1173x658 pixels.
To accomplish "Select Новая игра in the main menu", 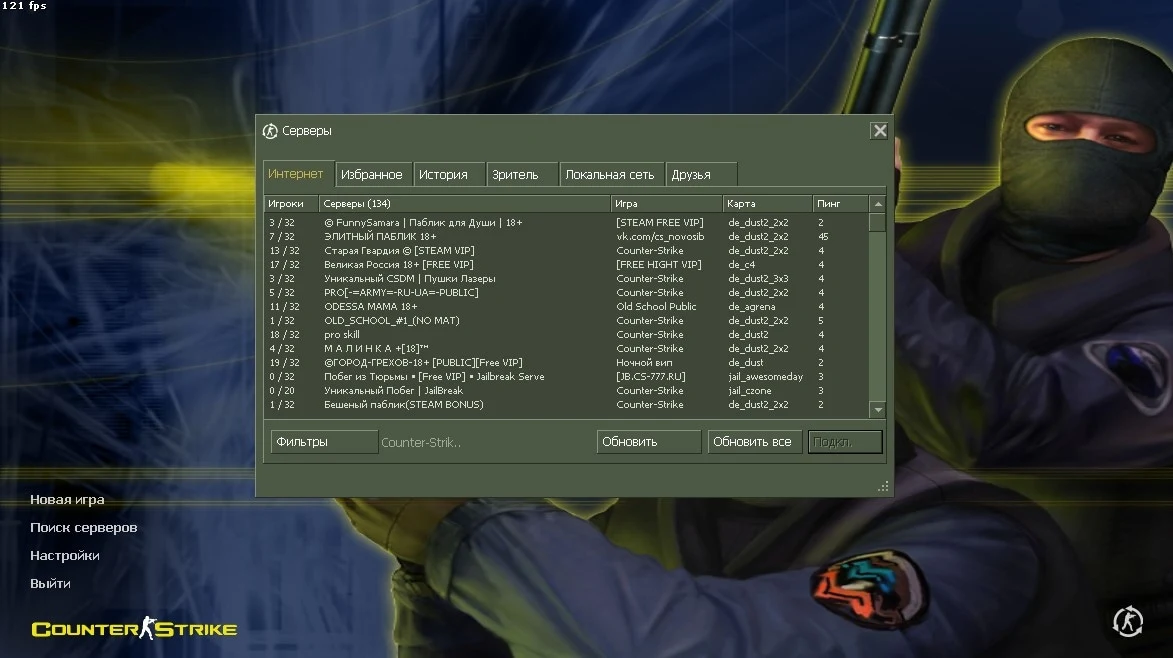I will pyautogui.click(x=67, y=500).
